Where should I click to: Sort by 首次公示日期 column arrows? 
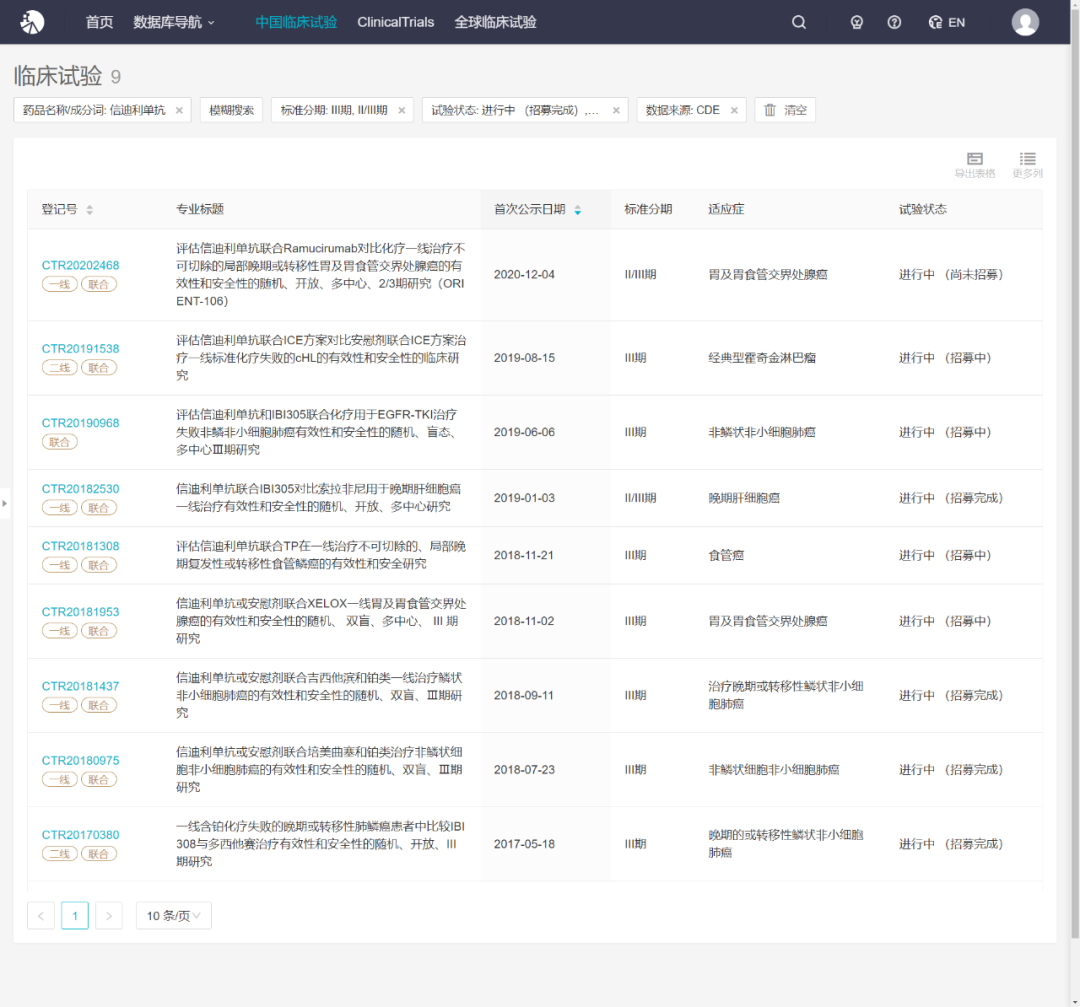(578, 210)
